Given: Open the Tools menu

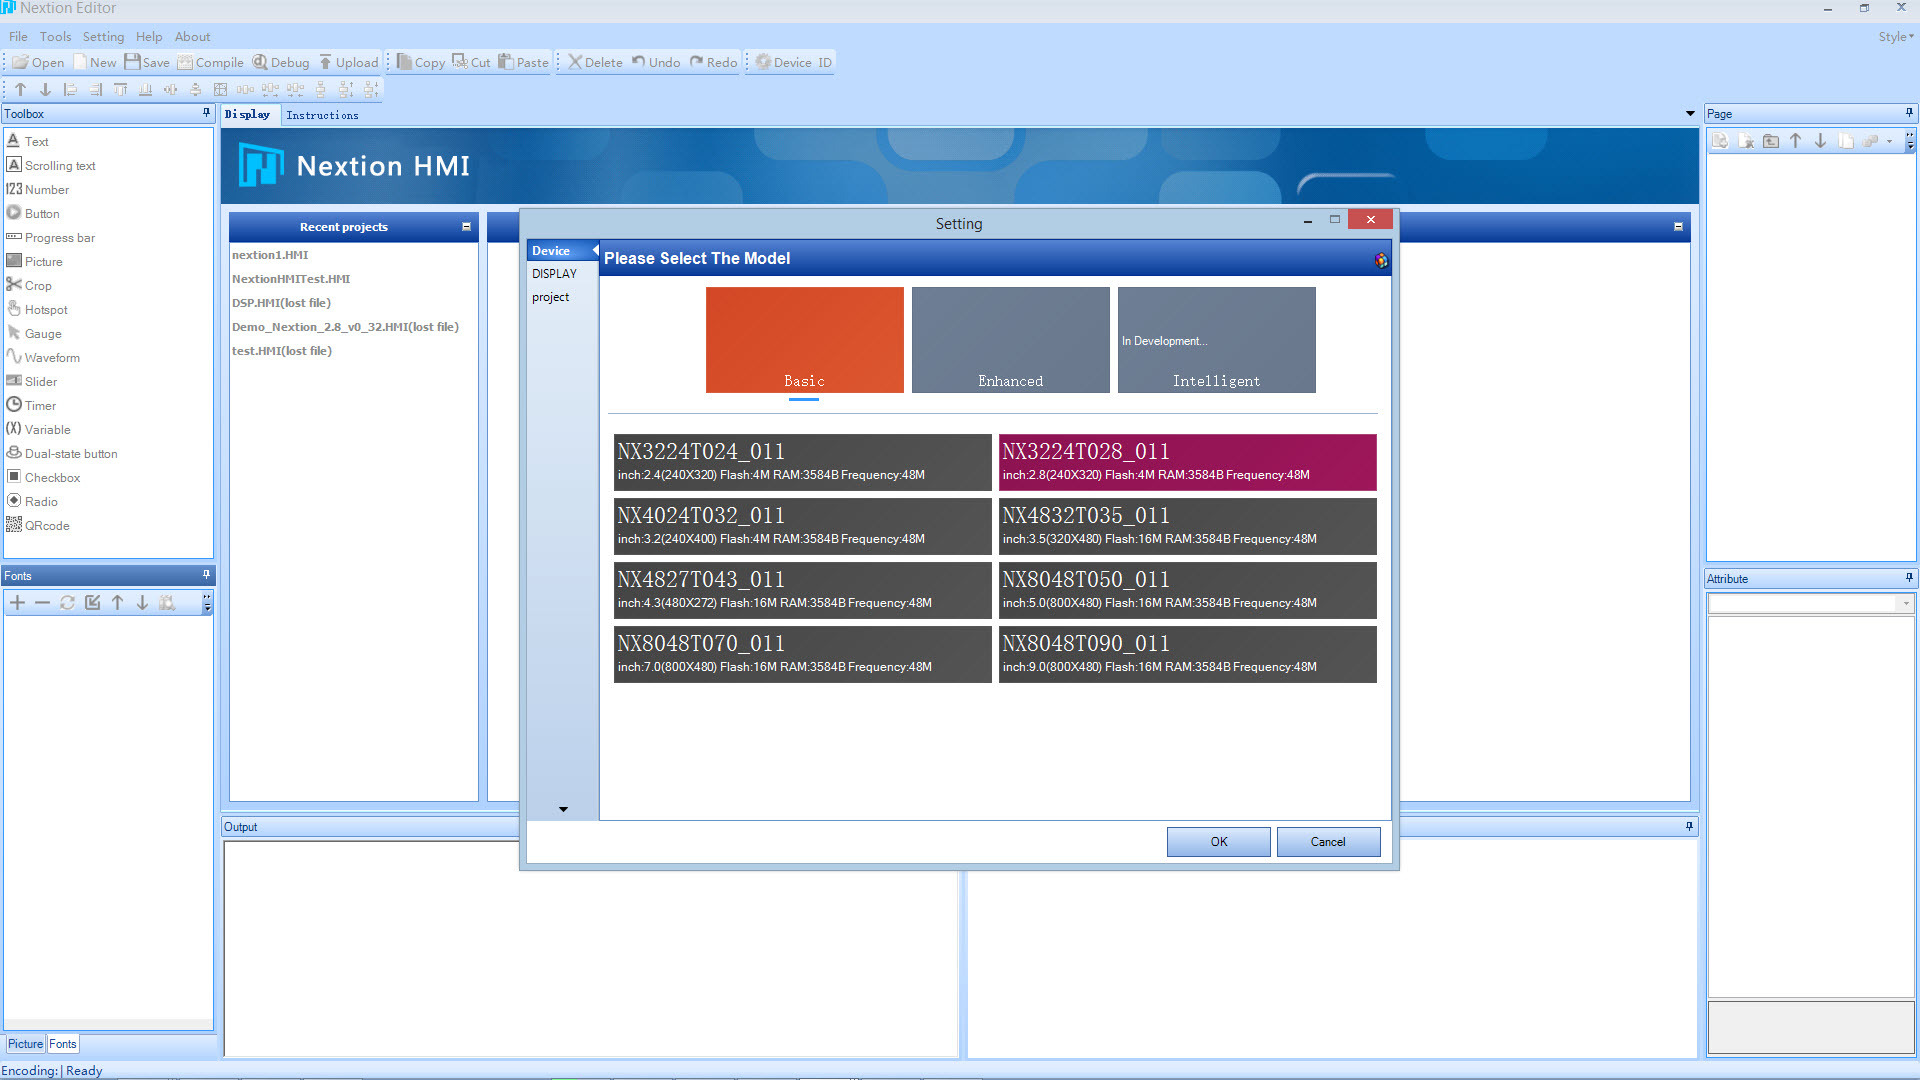Looking at the screenshot, I should (55, 36).
